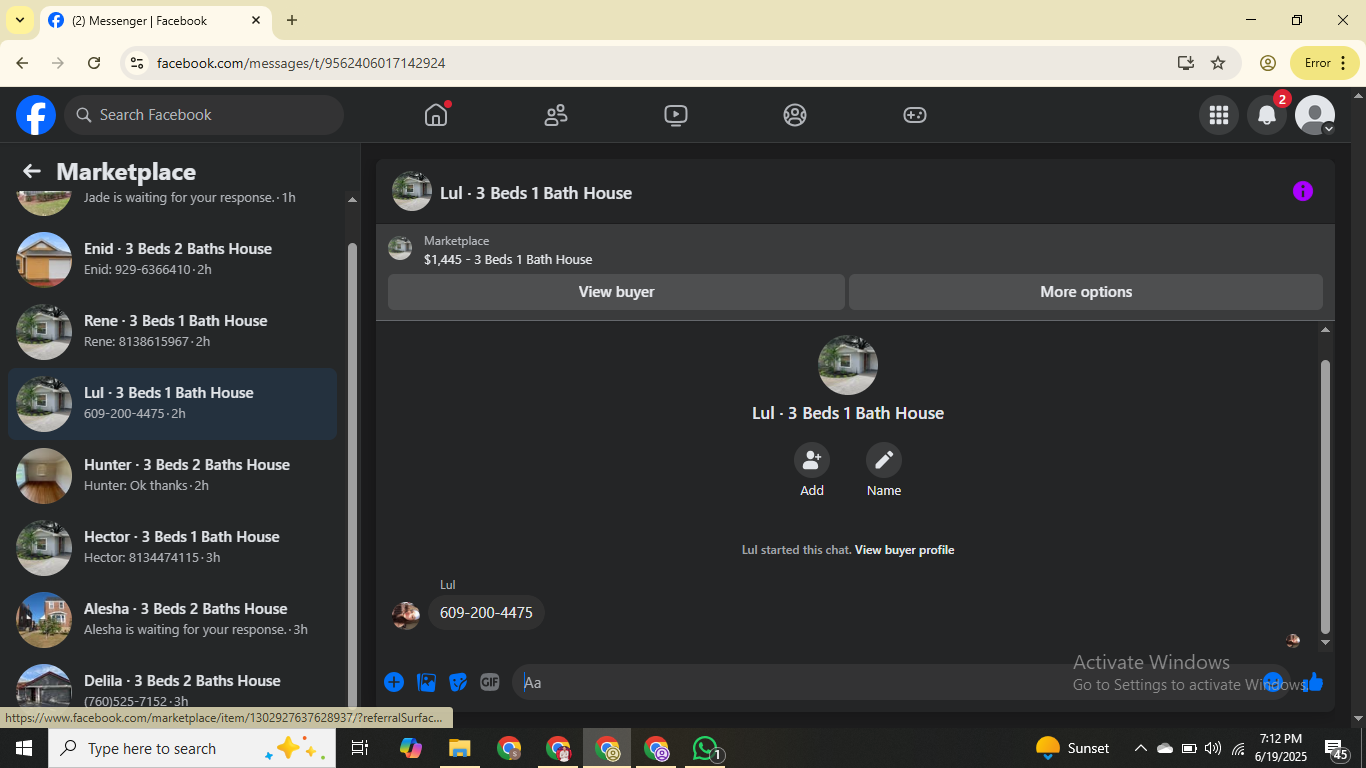1366x768 pixels.
Task: Open the Video icon in top navigation
Action: point(675,115)
